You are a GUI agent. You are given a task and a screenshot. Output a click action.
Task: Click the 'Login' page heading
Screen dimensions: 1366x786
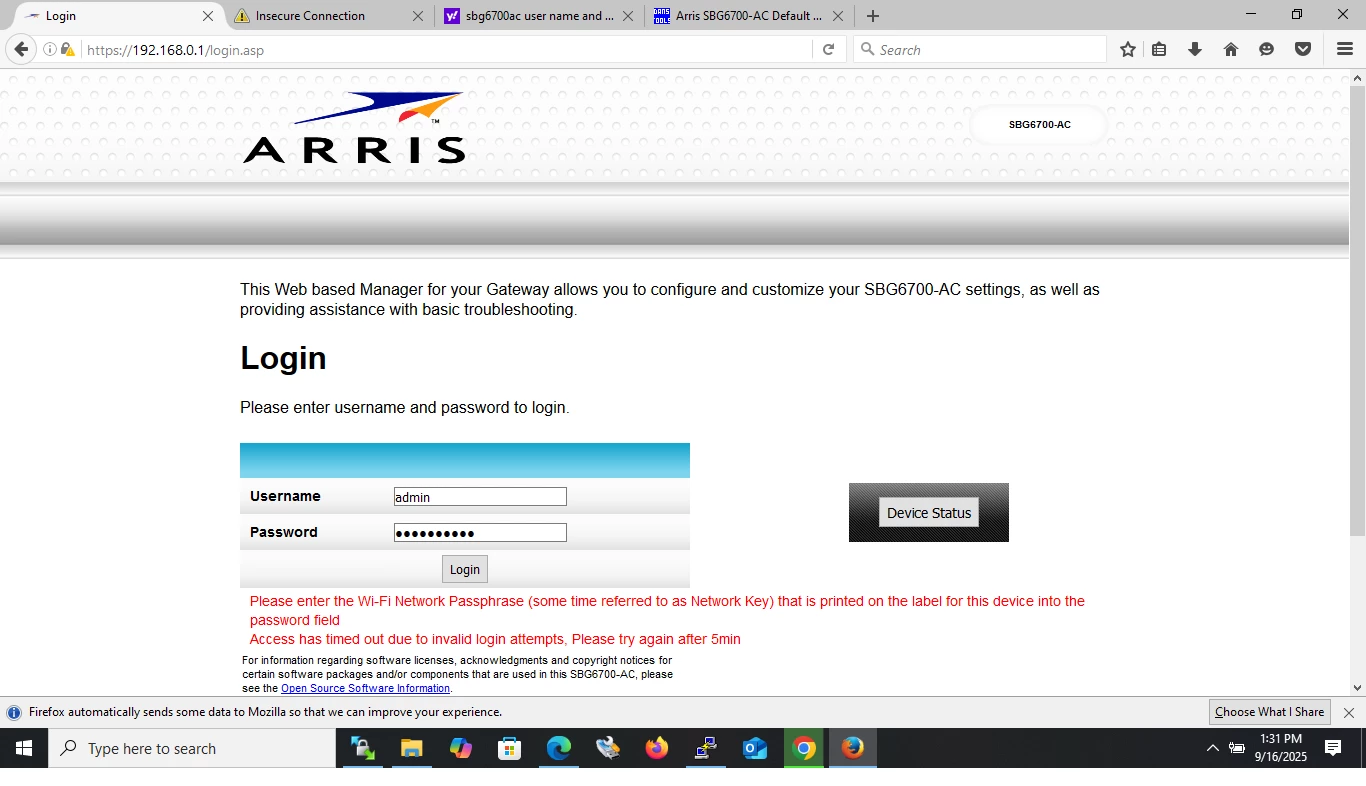tap(283, 358)
